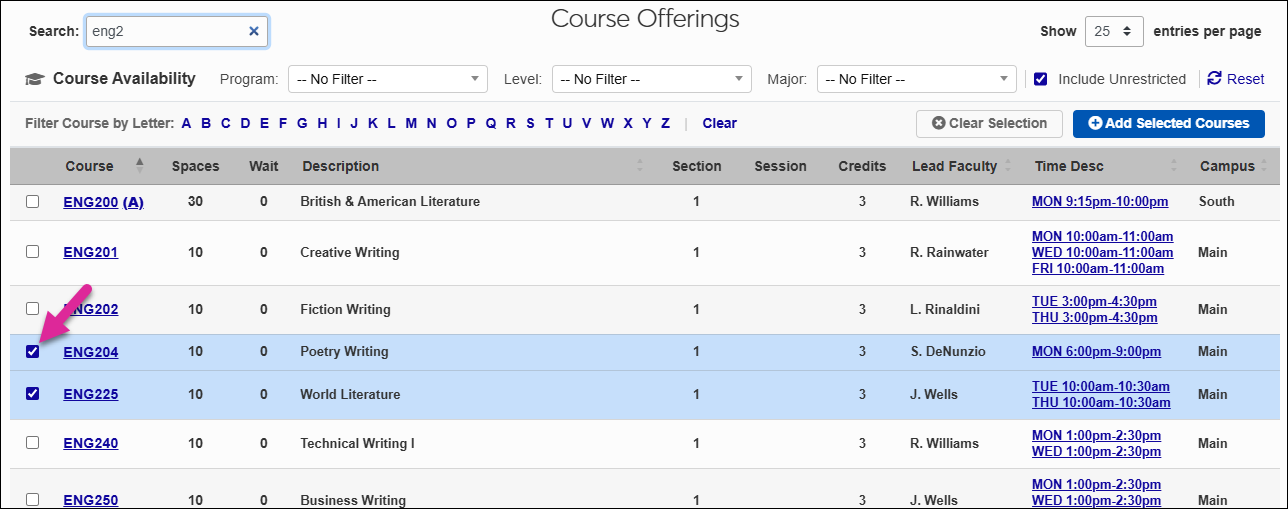Click British & American Literature description

pos(390,202)
